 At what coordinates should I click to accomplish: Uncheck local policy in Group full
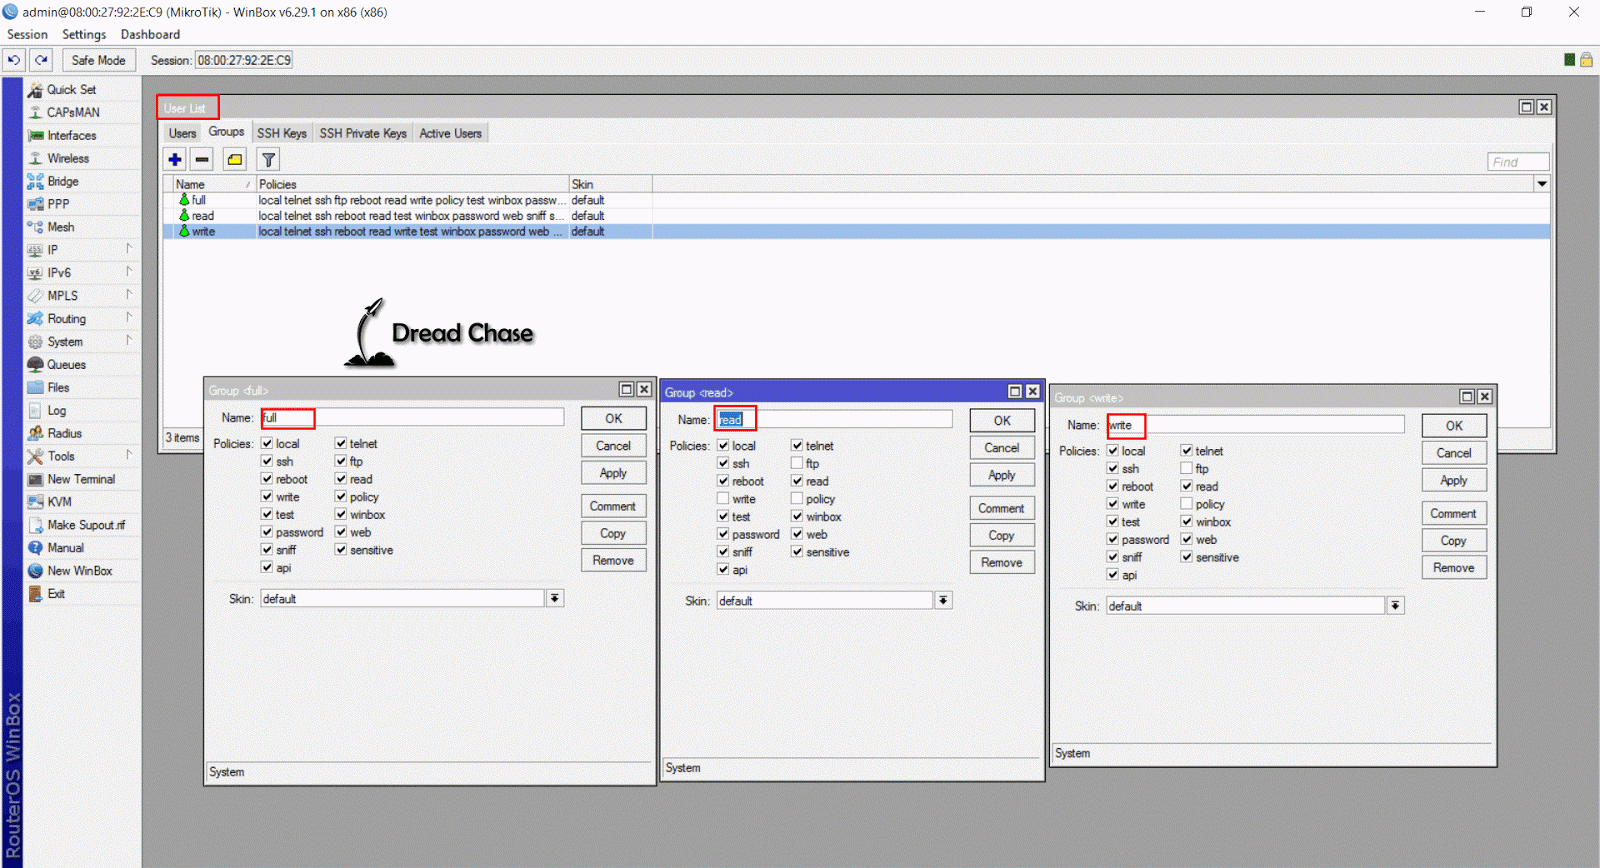pyautogui.click(x=267, y=443)
